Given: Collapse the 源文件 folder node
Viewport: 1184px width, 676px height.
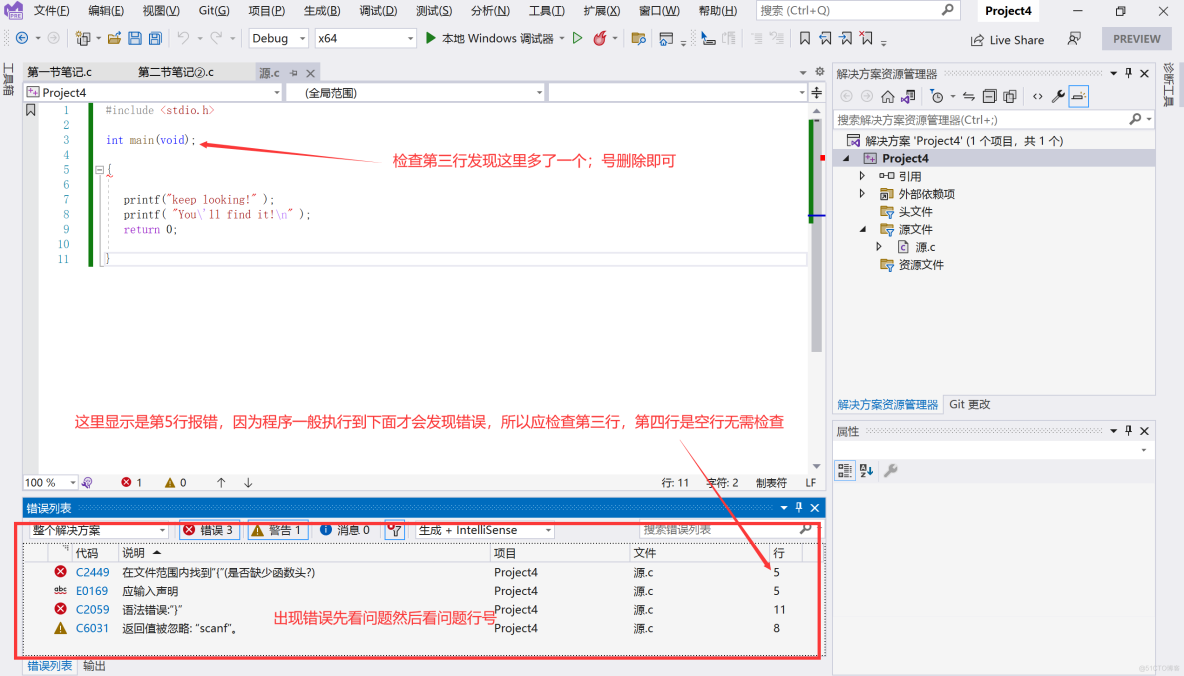Looking at the screenshot, I should pos(863,229).
